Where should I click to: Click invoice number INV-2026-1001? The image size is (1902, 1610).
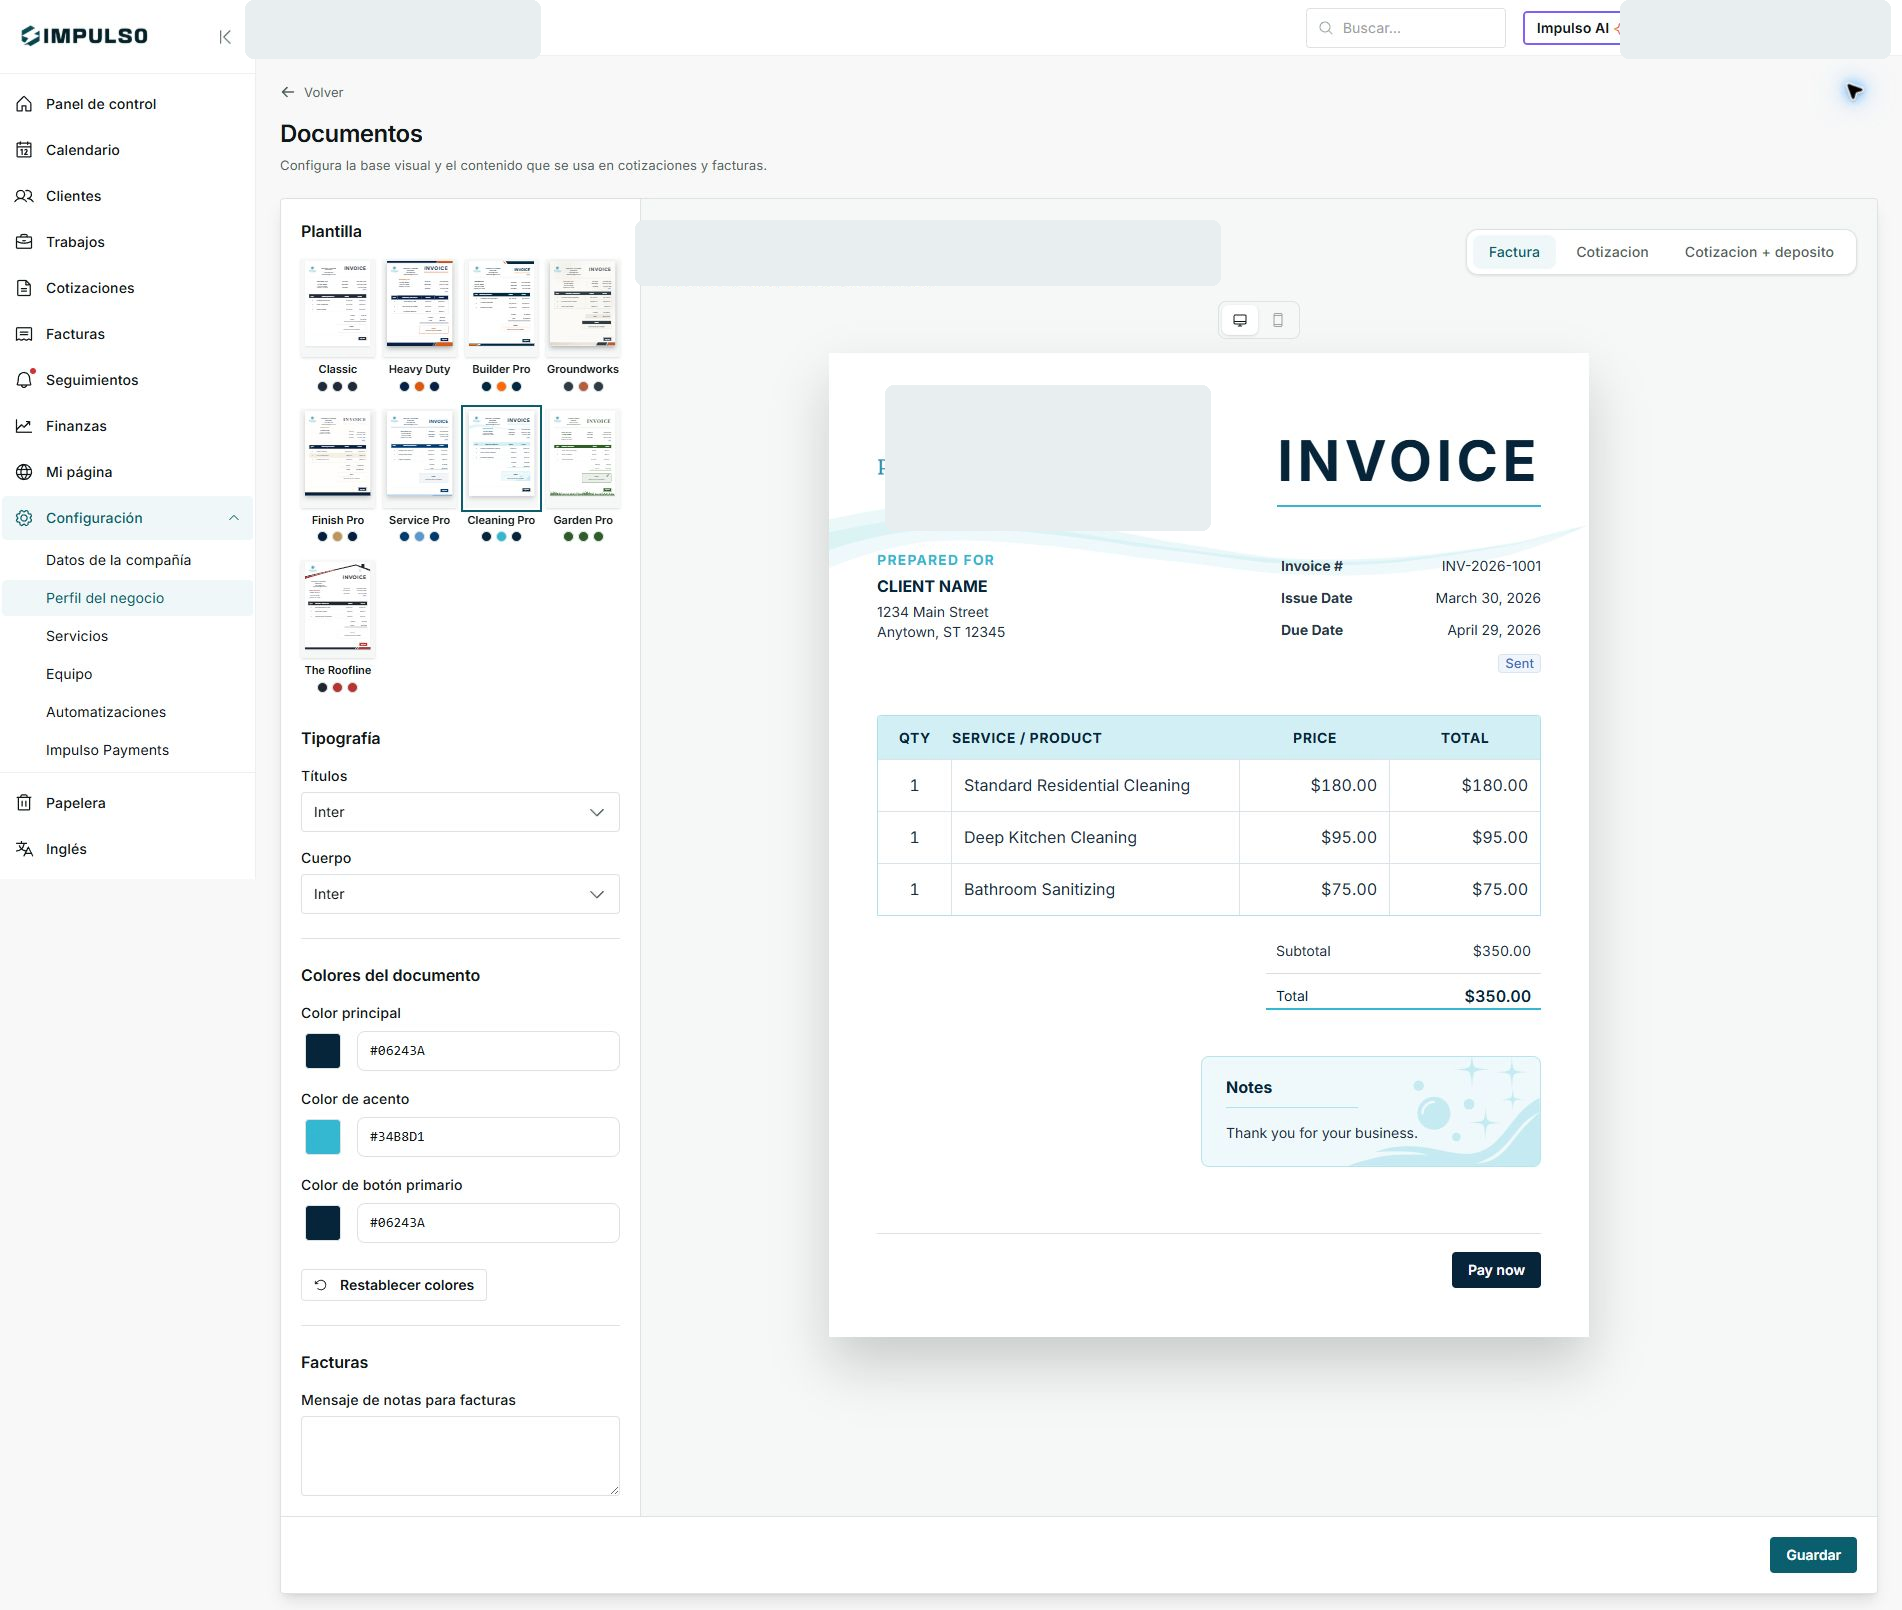(1491, 566)
